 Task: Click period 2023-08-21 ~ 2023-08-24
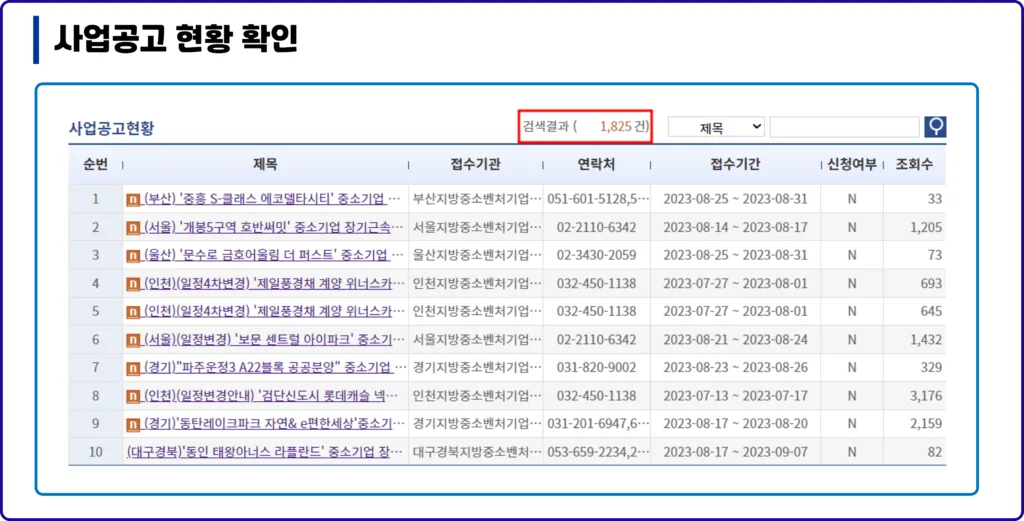pyautogui.click(x=735, y=339)
